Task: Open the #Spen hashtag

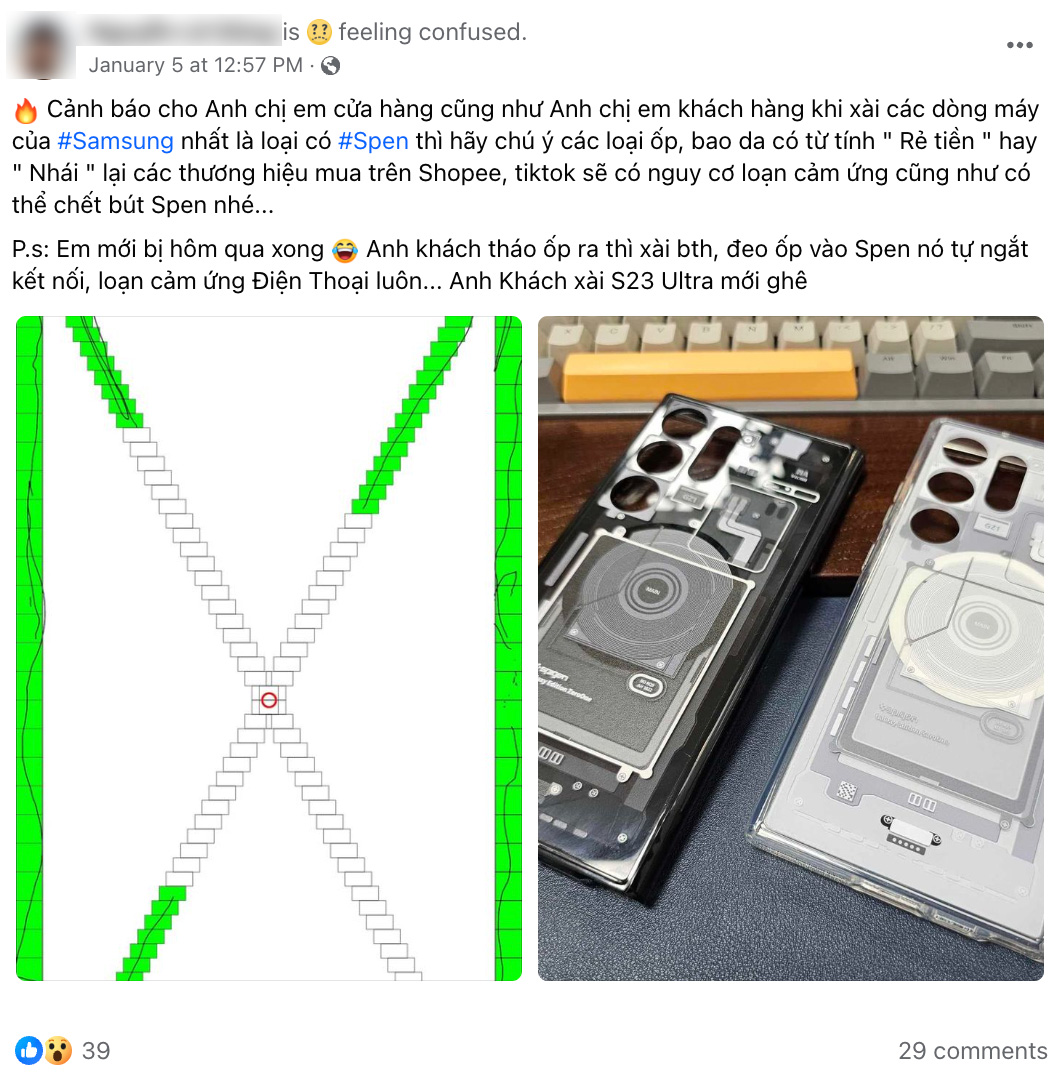Action: (x=373, y=141)
